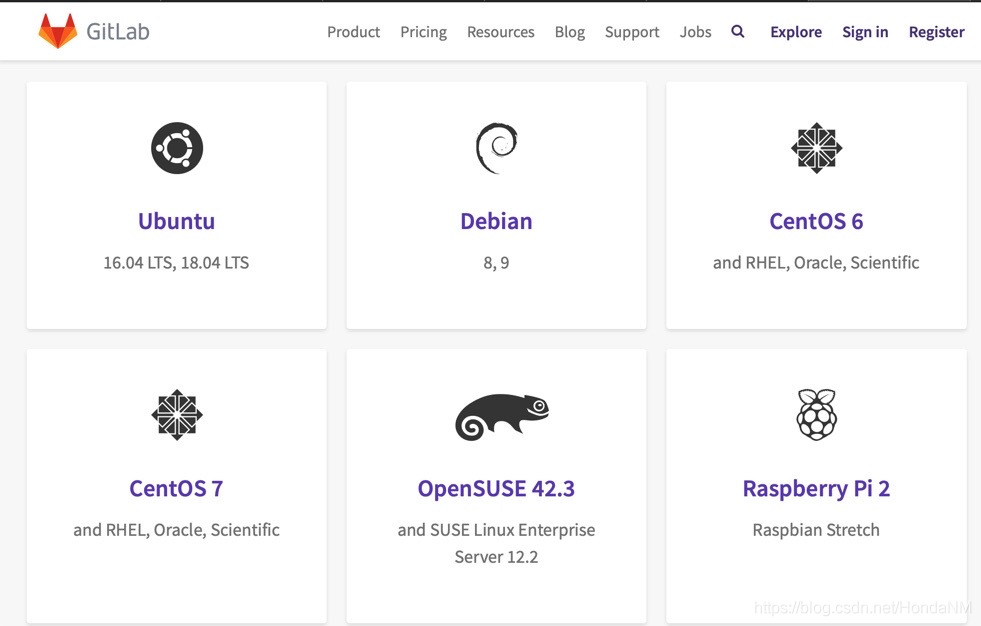This screenshot has height=626, width=981.
Task: Click the CentOS 7 logo icon
Action: [x=177, y=415]
